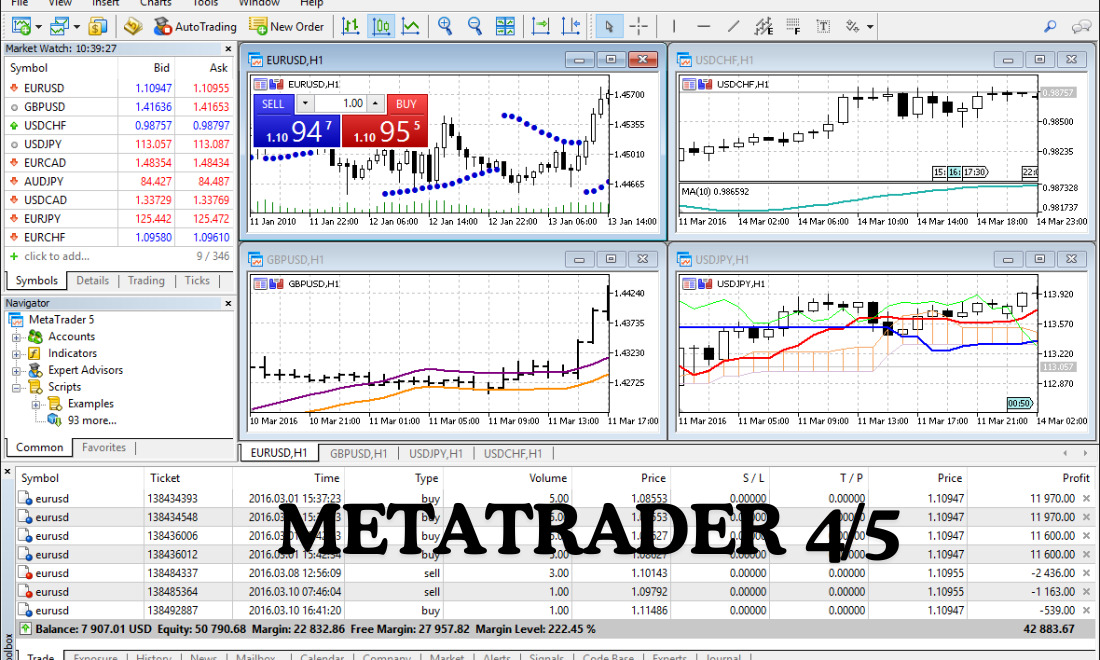Select the text label tool
The image size is (1100, 660).
coord(823,27)
